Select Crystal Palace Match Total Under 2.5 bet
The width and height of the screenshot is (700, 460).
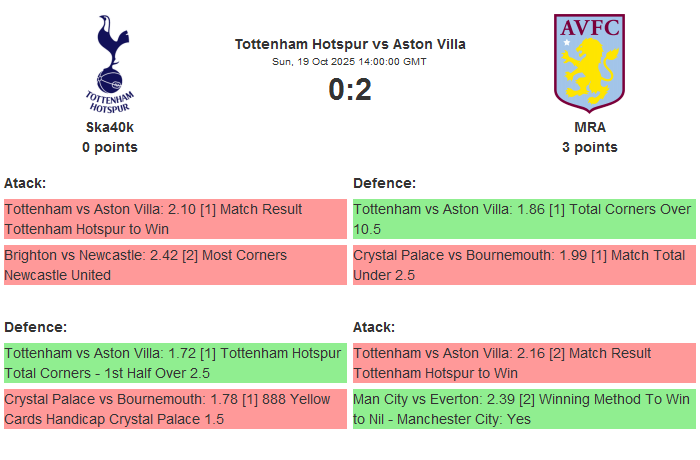click(524, 265)
